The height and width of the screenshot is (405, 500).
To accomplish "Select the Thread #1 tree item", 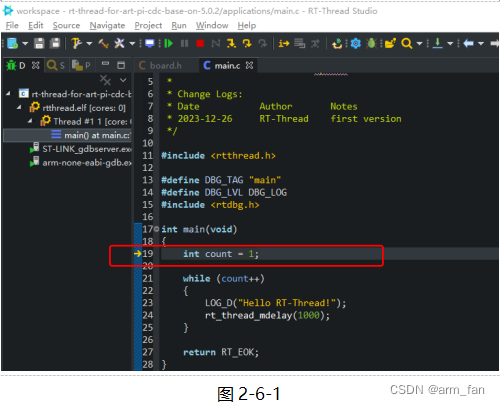I will coord(85,121).
